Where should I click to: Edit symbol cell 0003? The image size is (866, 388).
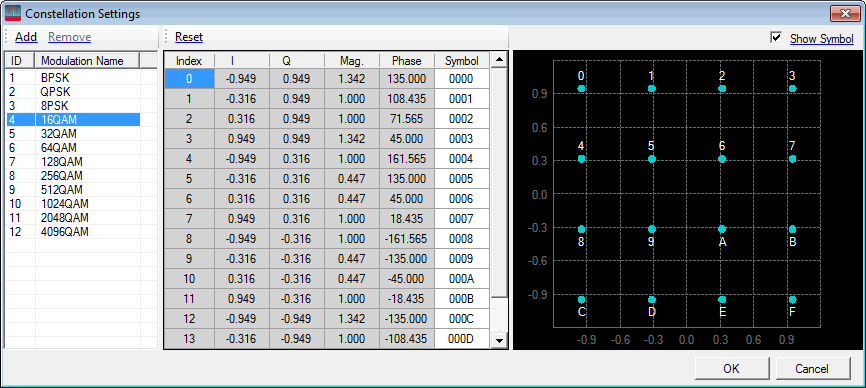pyautogui.click(x=462, y=139)
